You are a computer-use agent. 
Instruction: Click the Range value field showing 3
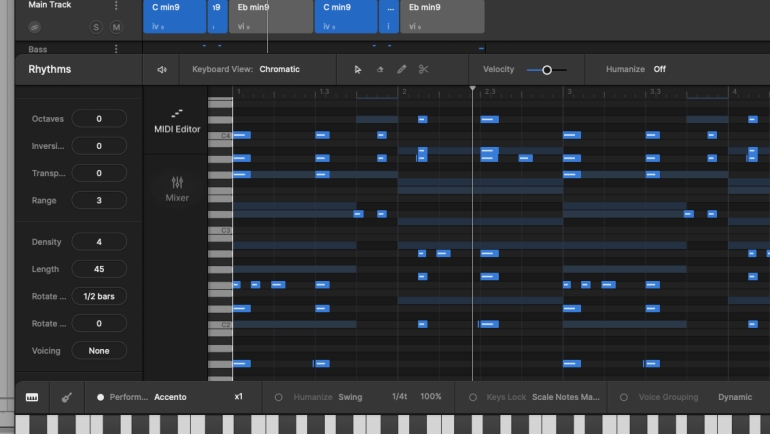tap(99, 200)
